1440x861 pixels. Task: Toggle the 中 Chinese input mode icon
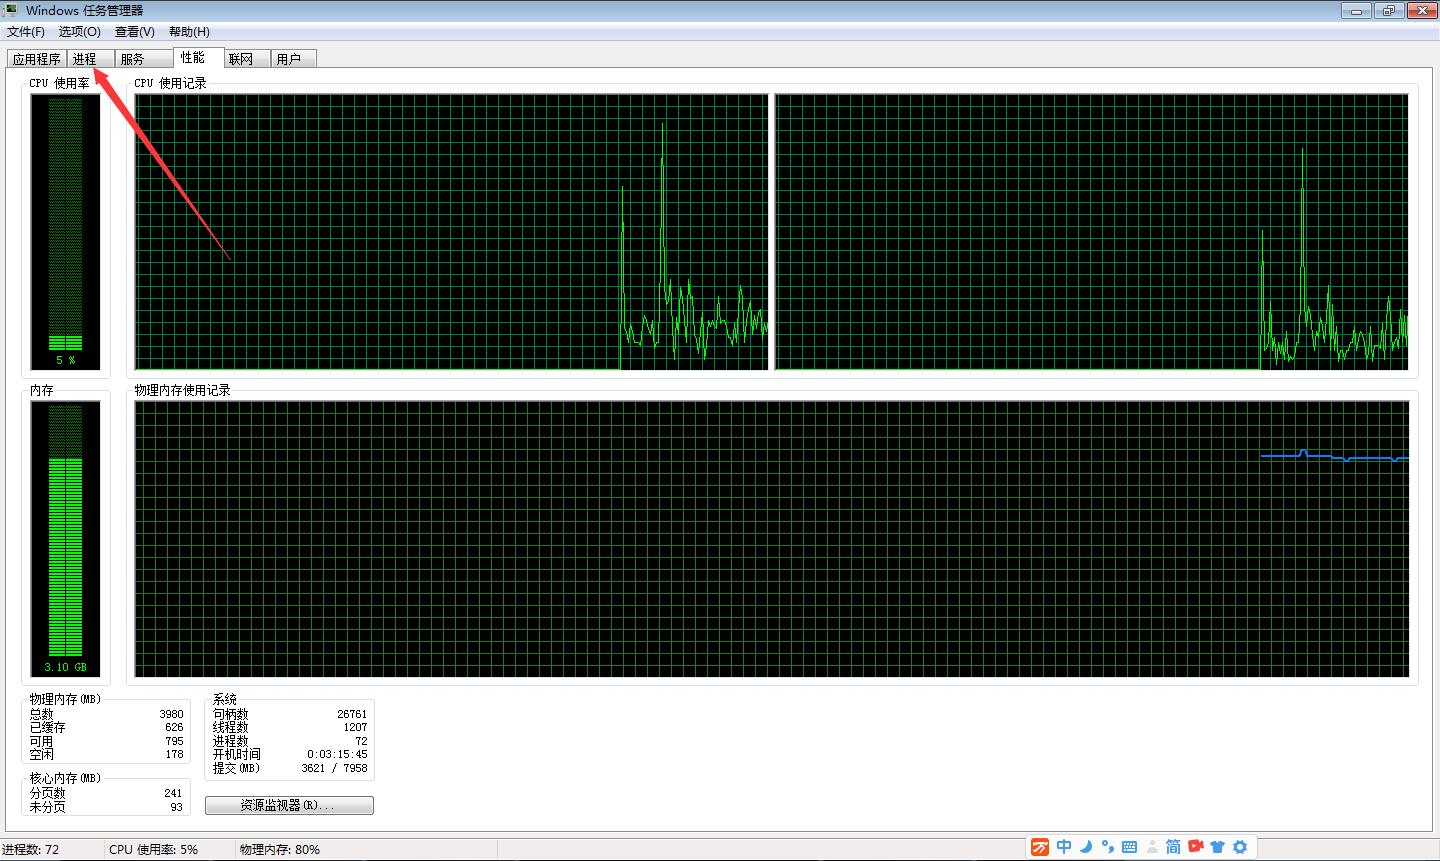coord(1064,847)
